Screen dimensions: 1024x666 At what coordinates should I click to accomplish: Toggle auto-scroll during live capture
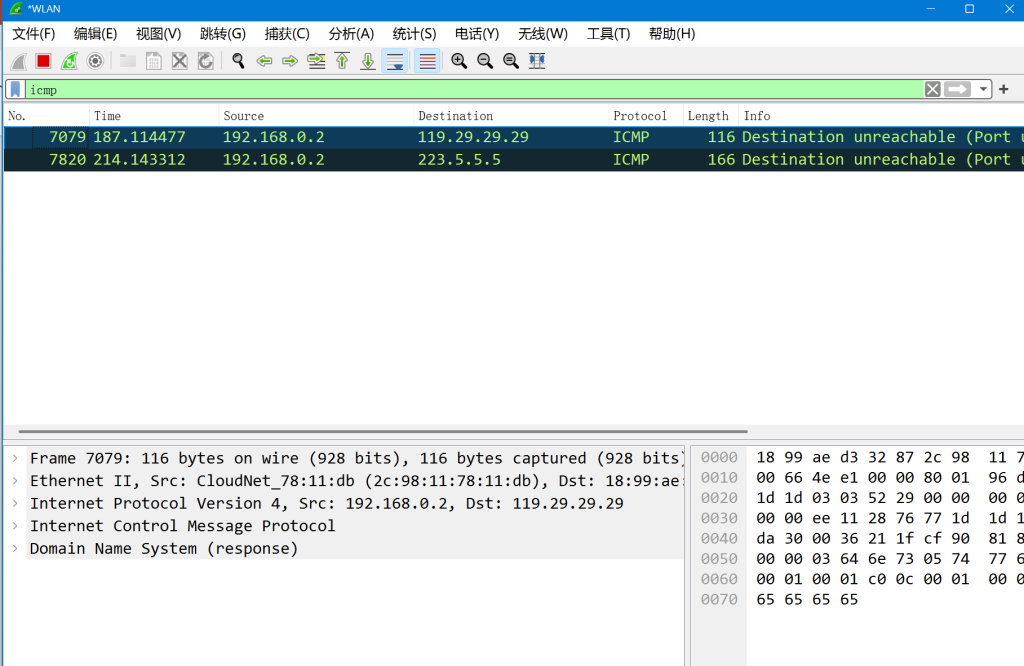point(394,61)
